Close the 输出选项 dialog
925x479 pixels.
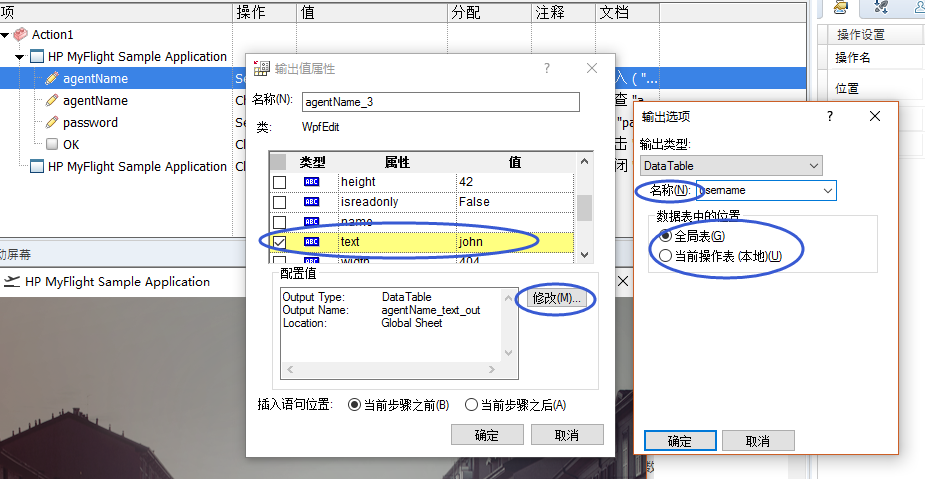coord(875,116)
